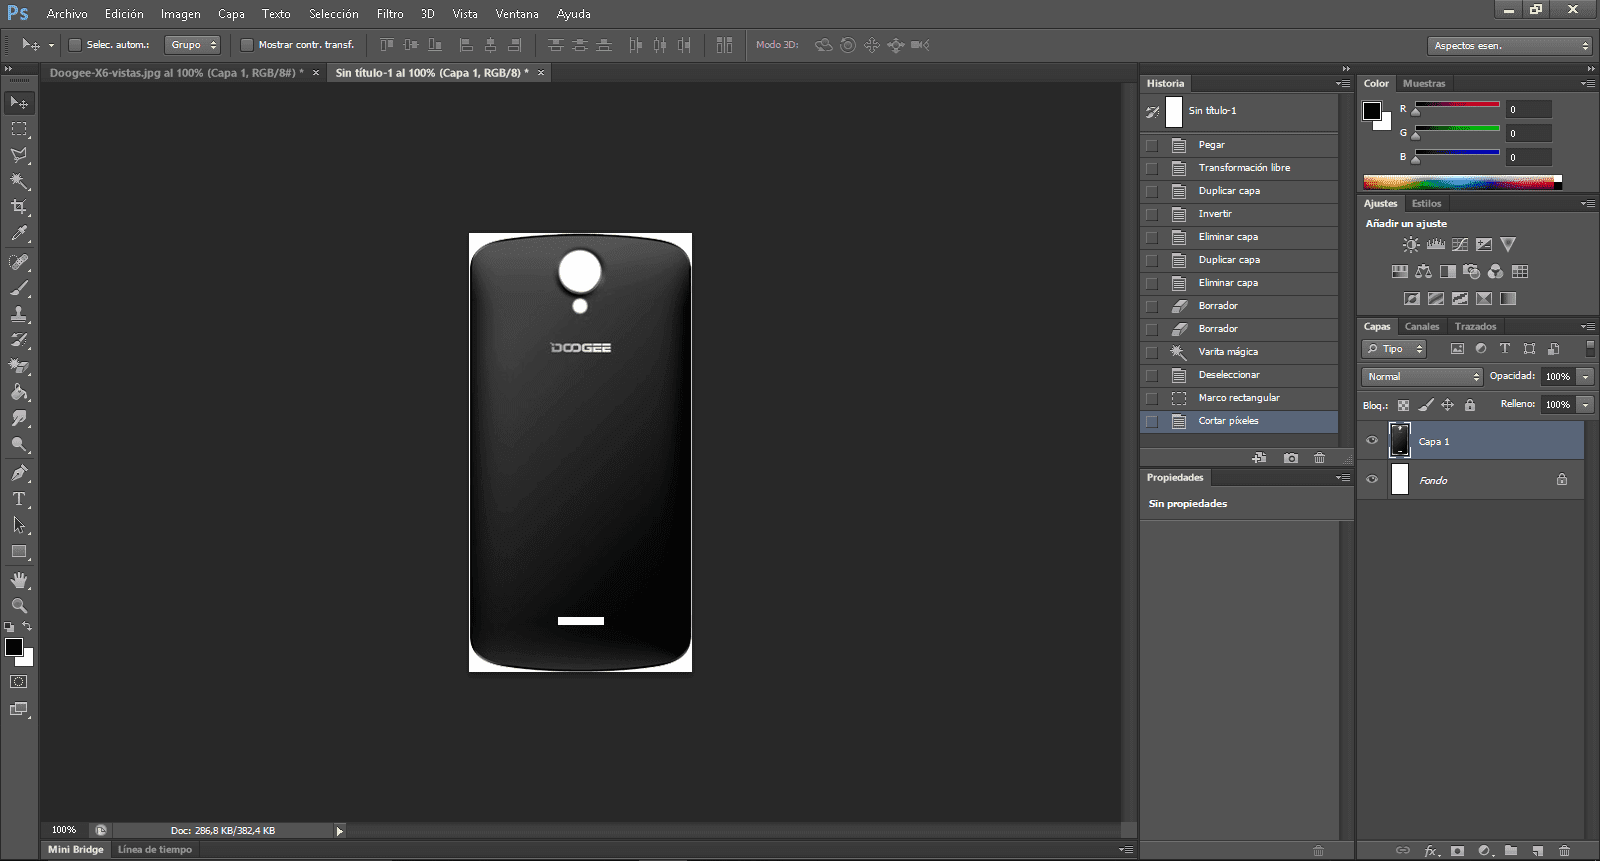Delete the current layer with the Capas panel trash
This screenshot has width=1600, height=861.
pyautogui.click(x=1565, y=851)
